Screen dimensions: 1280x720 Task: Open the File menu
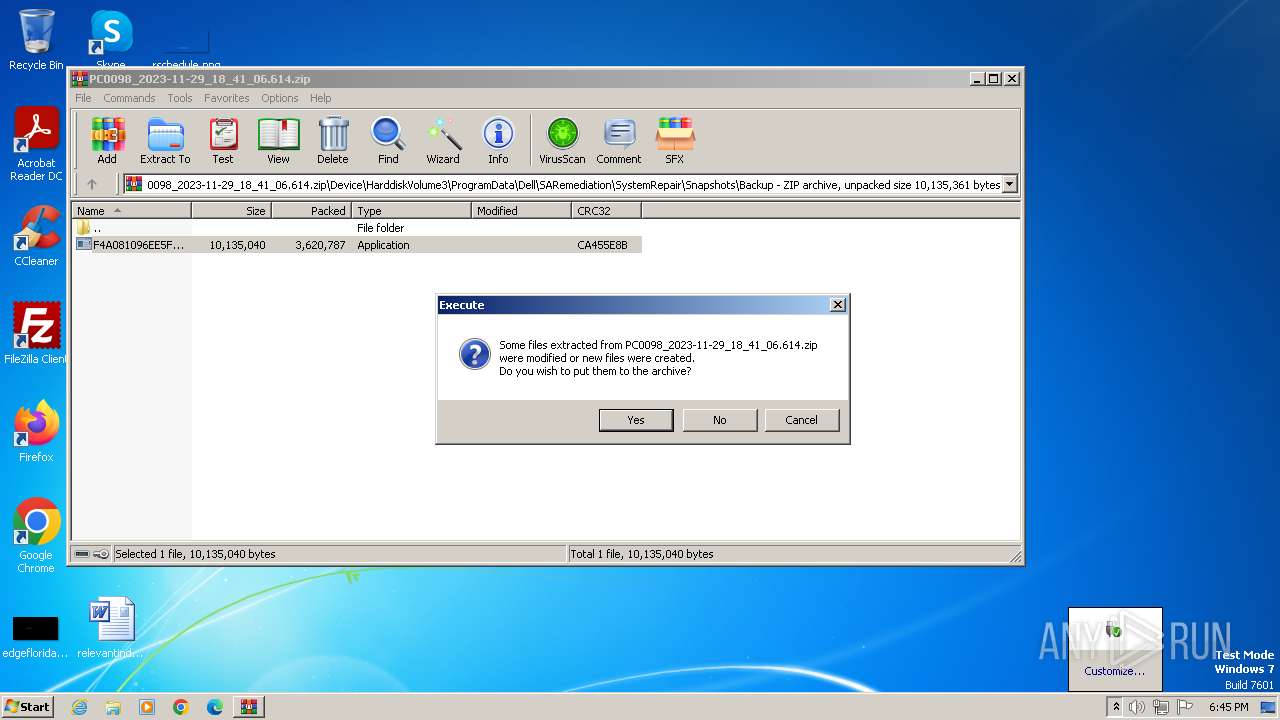[x=83, y=98]
